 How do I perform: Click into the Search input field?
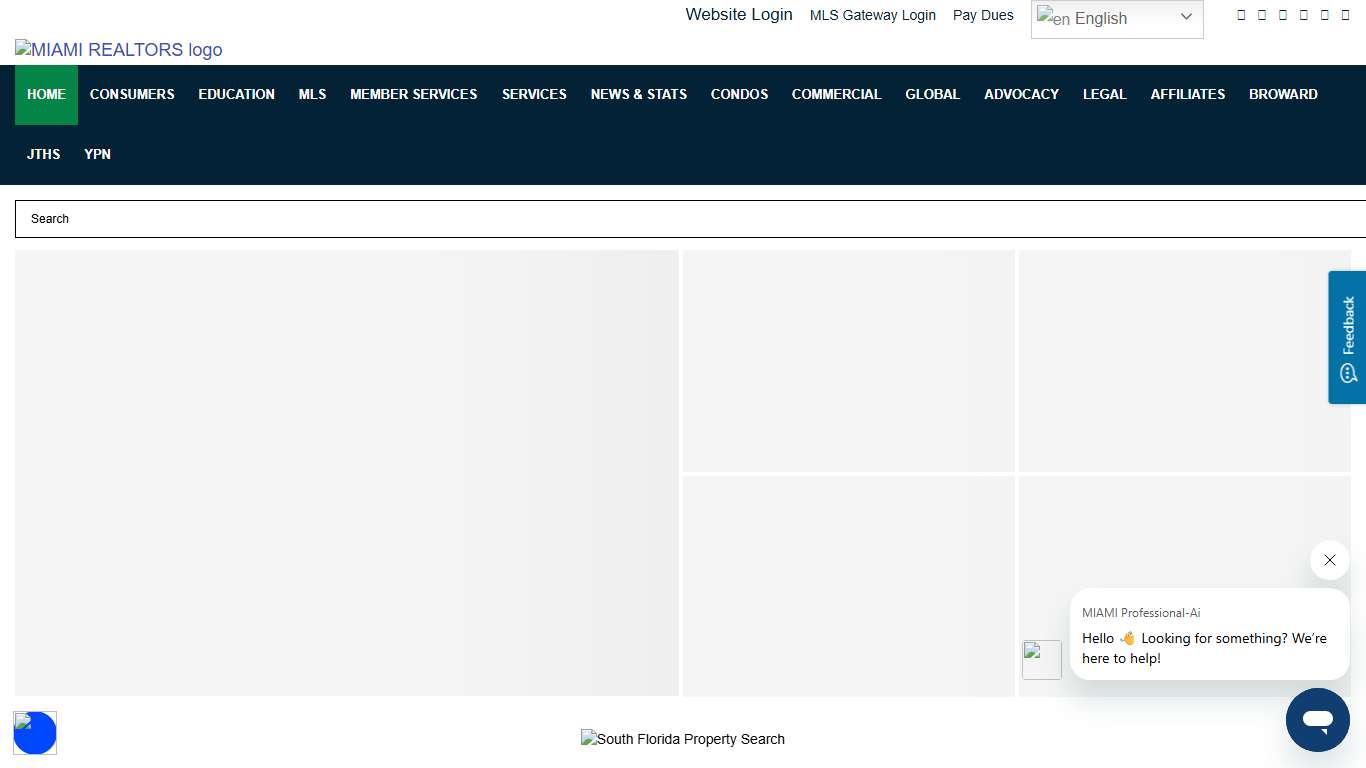coord(690,219)
